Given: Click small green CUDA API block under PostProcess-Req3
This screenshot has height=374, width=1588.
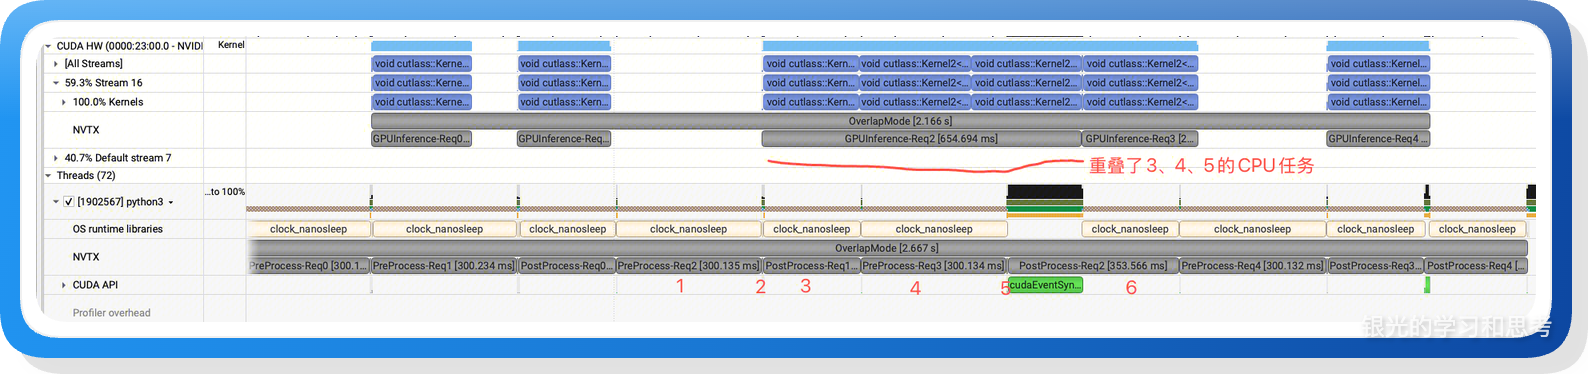Looking at the screenshot, I should (1427, 285).
